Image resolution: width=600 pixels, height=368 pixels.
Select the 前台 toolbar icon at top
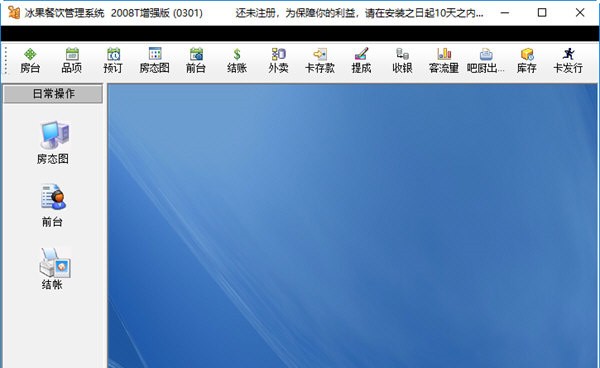pos(196,60)
